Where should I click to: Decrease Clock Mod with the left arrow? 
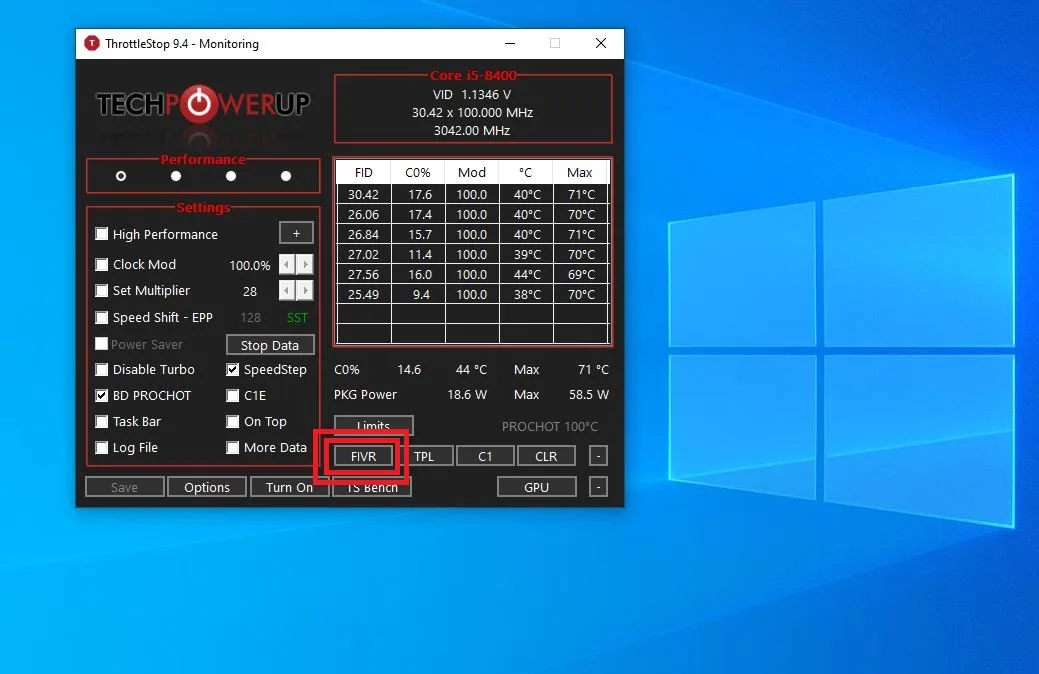[287, 264]
